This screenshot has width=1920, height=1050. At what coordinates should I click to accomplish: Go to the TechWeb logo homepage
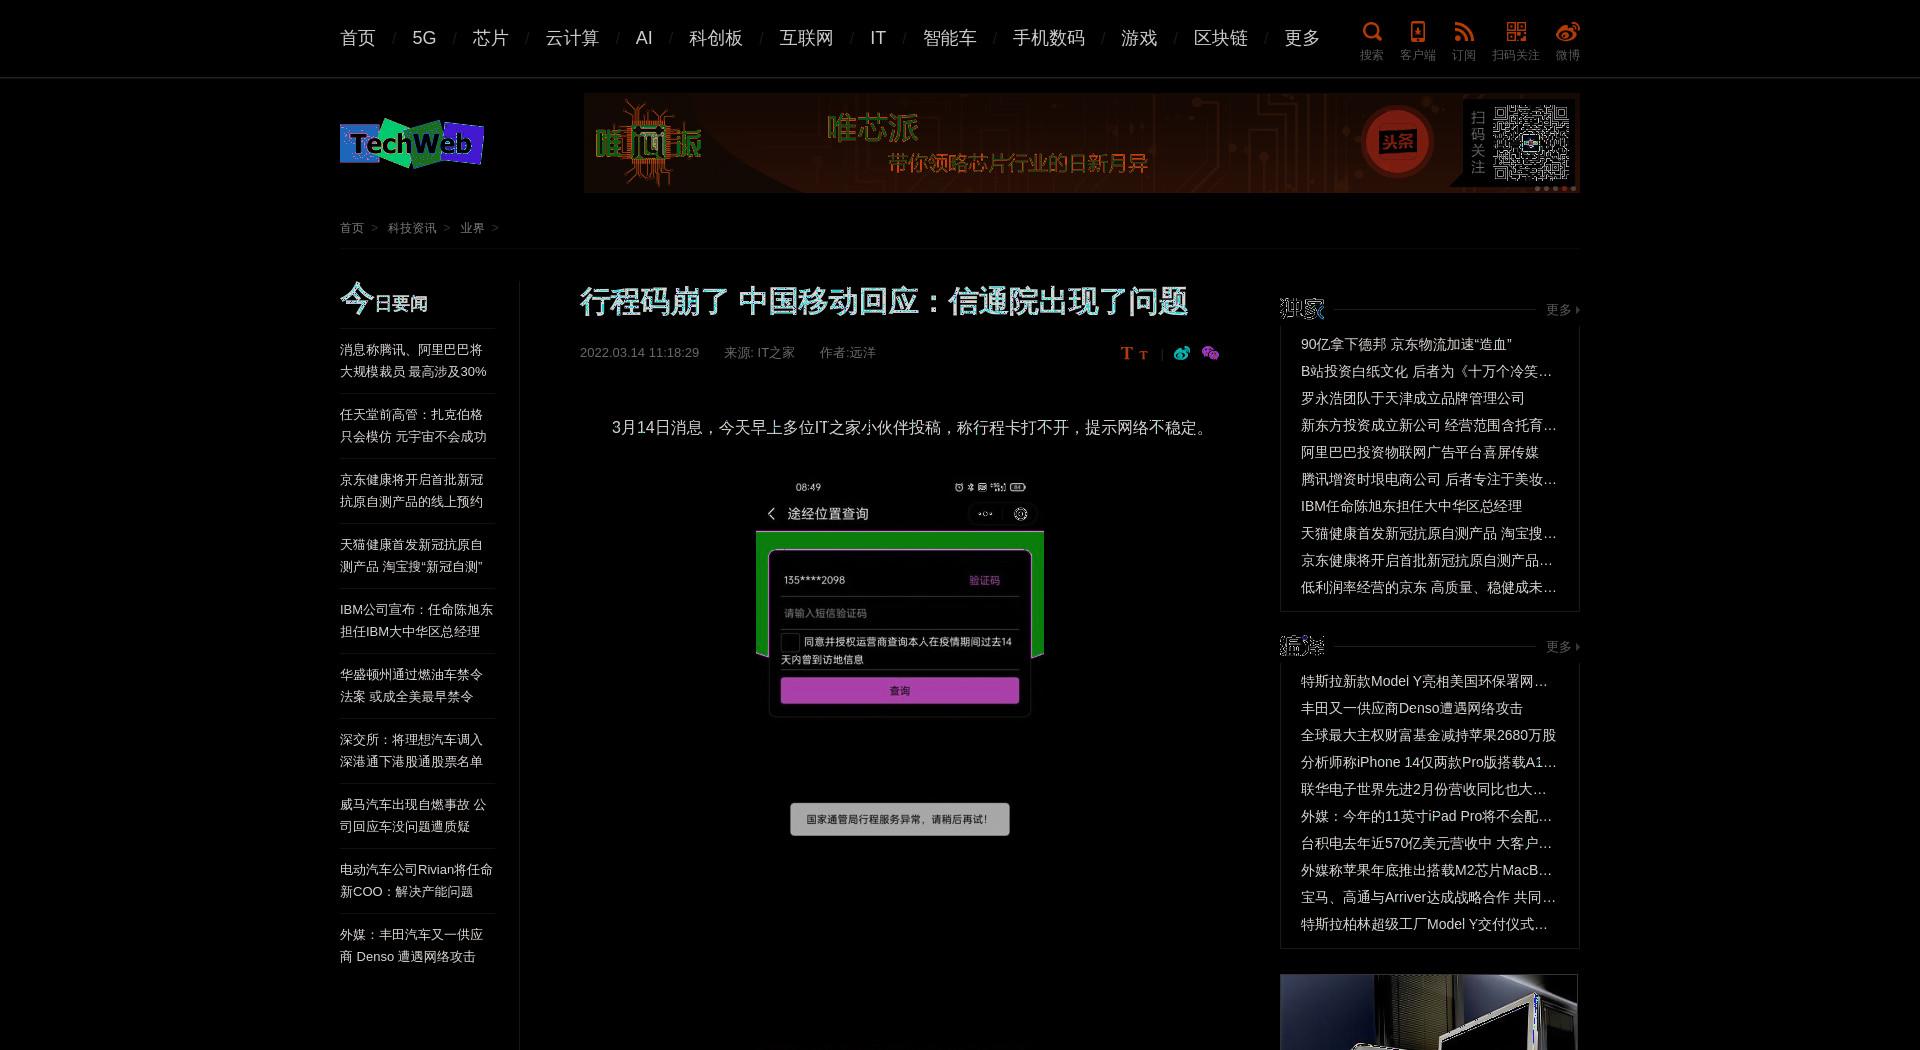point(412,143)
